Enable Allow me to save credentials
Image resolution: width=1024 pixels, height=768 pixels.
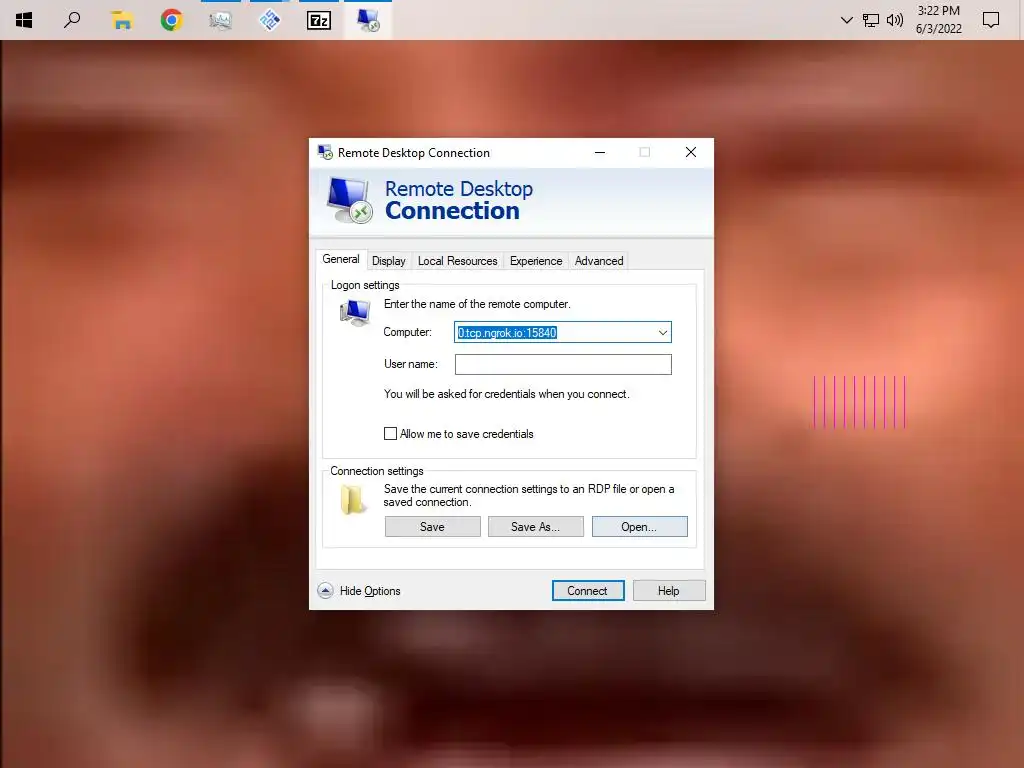coord(391,434)
